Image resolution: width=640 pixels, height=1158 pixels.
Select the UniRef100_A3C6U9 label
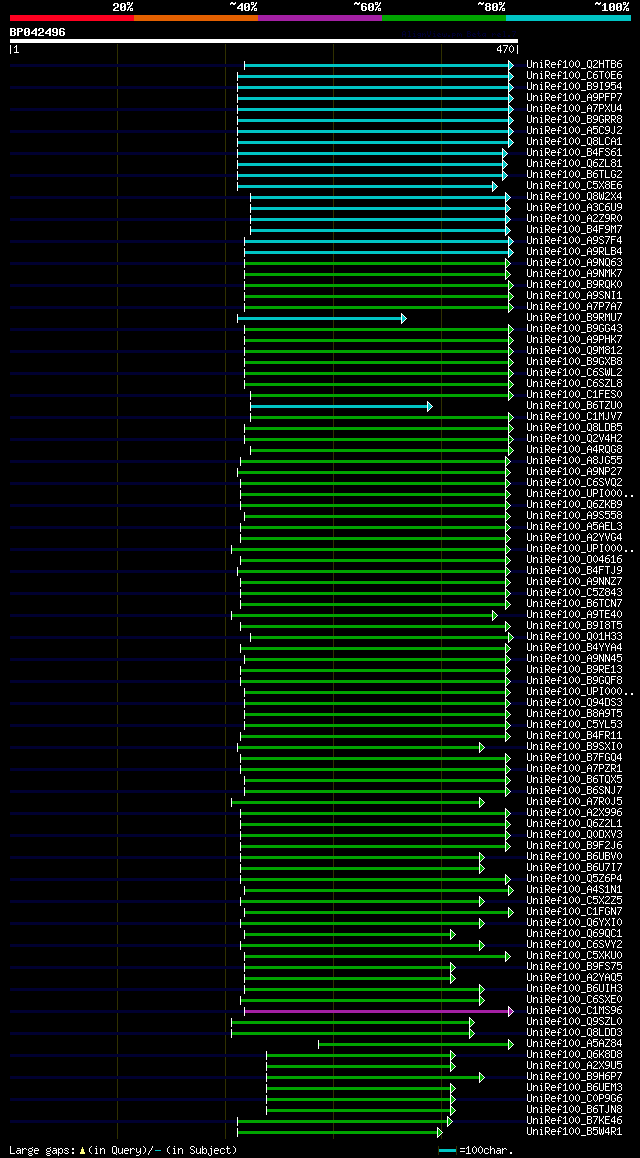[x=574, y=208]
